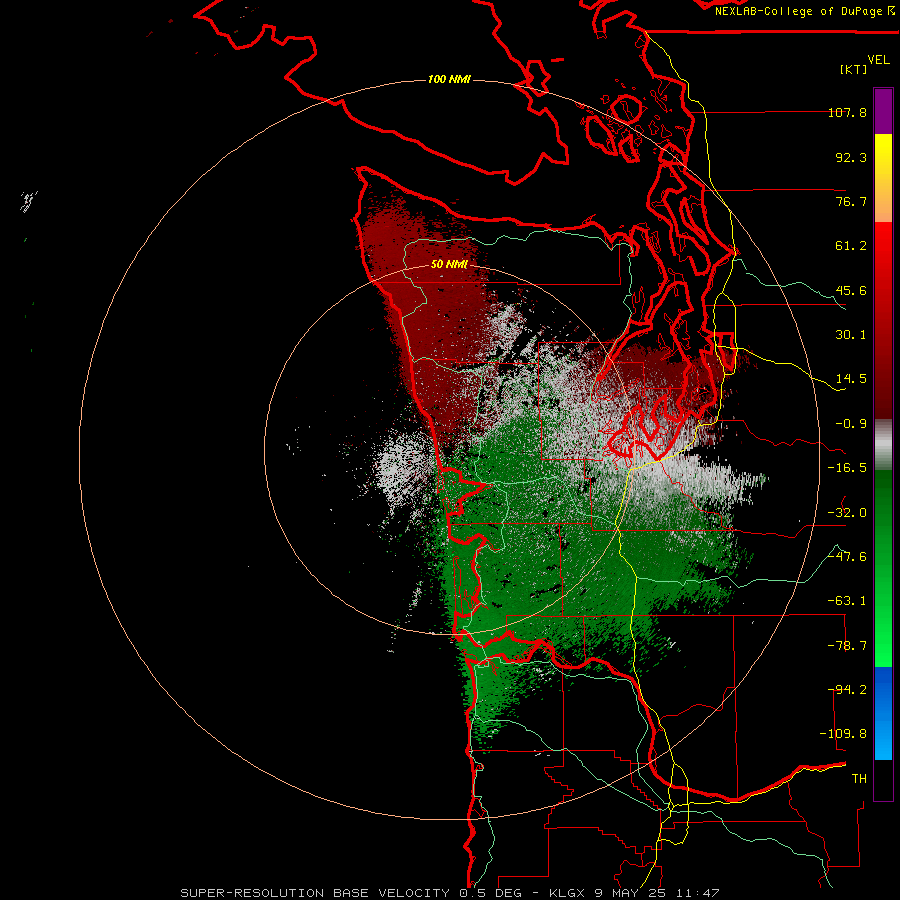Click the 9 MAY 25 11:47 timestamp
The height and width of the screenshot is (900, 900).
[657, 893]
